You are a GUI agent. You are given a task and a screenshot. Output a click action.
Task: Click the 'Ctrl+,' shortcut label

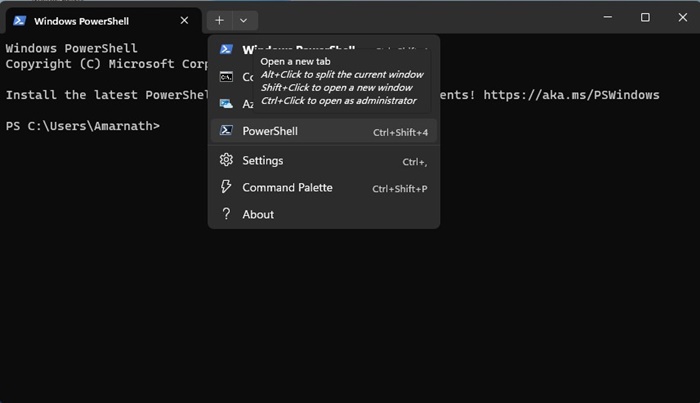(x=414, y=162)
